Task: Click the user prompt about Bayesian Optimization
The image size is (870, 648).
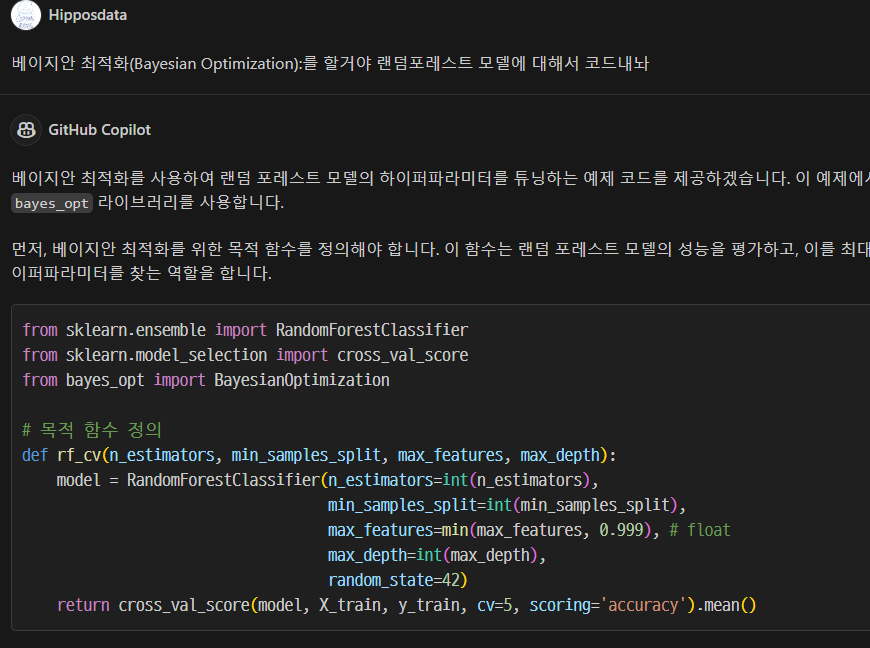Action: point(330,63)
